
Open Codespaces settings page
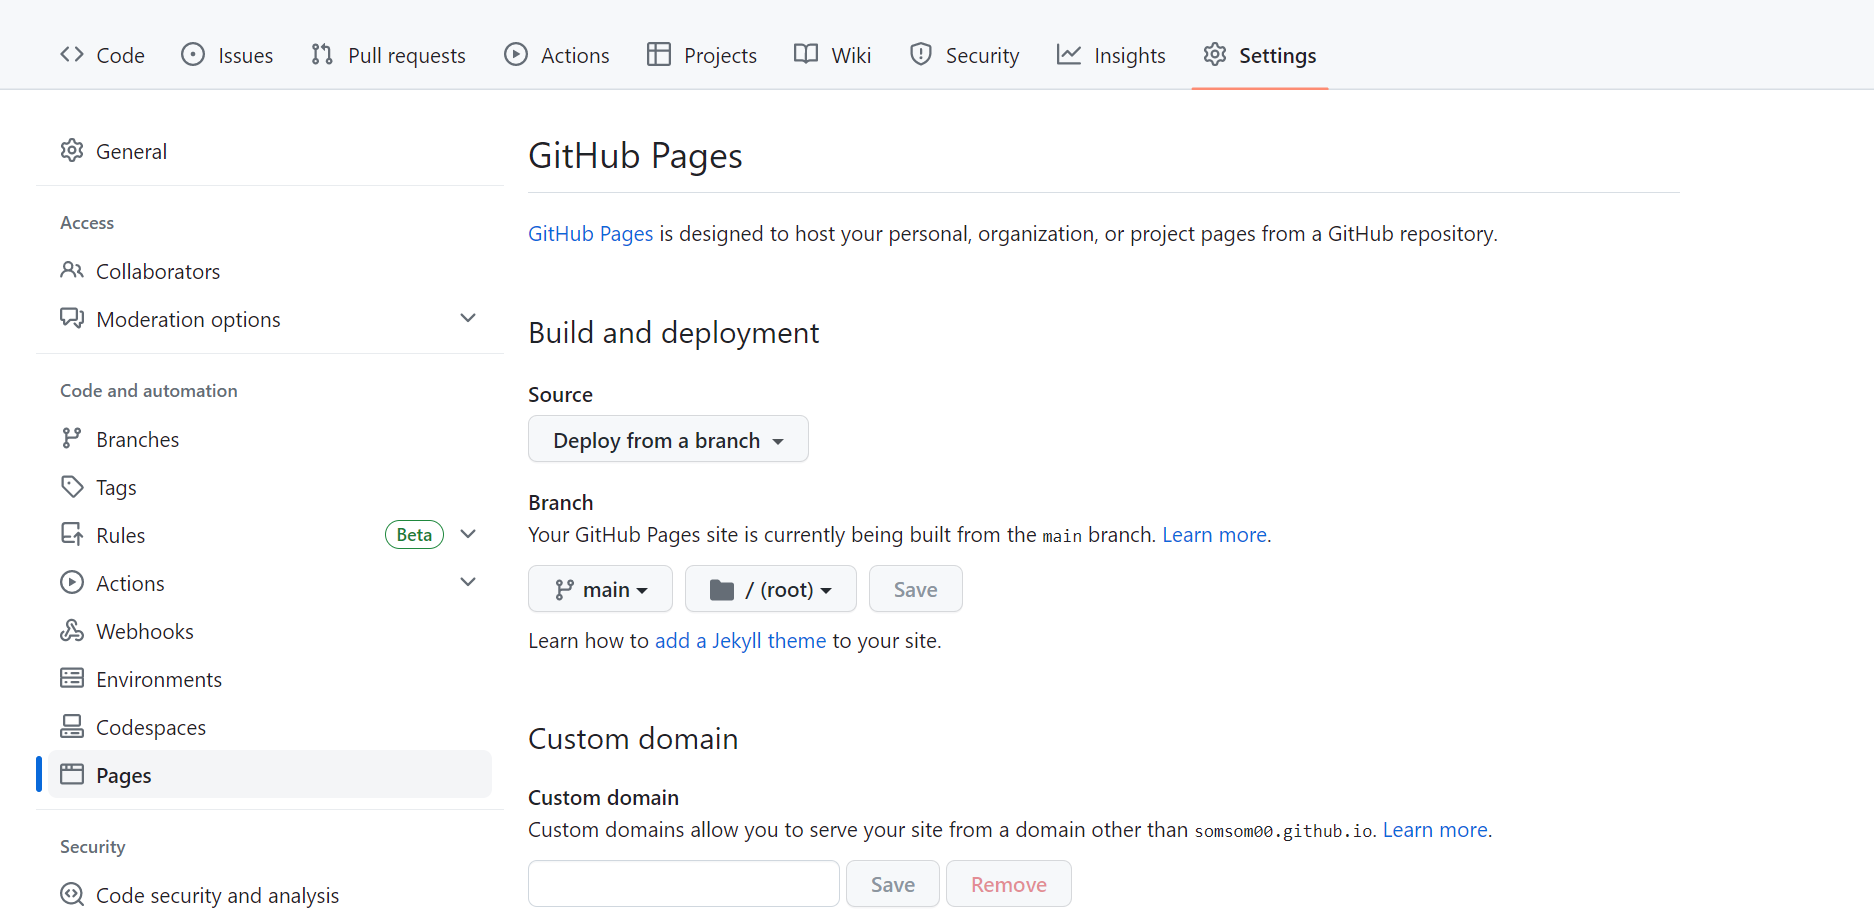pyautogui.click(x=270, y=727)
